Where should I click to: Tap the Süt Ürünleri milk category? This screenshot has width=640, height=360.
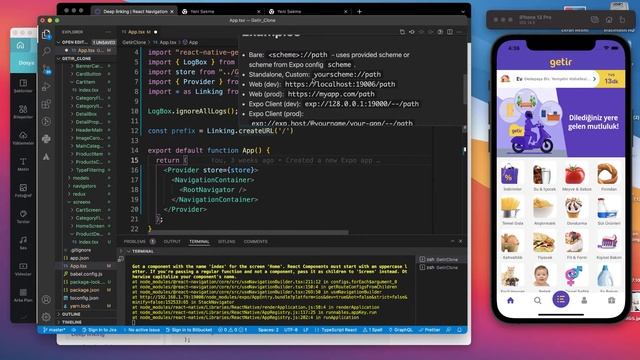click(x=608, y=211)
